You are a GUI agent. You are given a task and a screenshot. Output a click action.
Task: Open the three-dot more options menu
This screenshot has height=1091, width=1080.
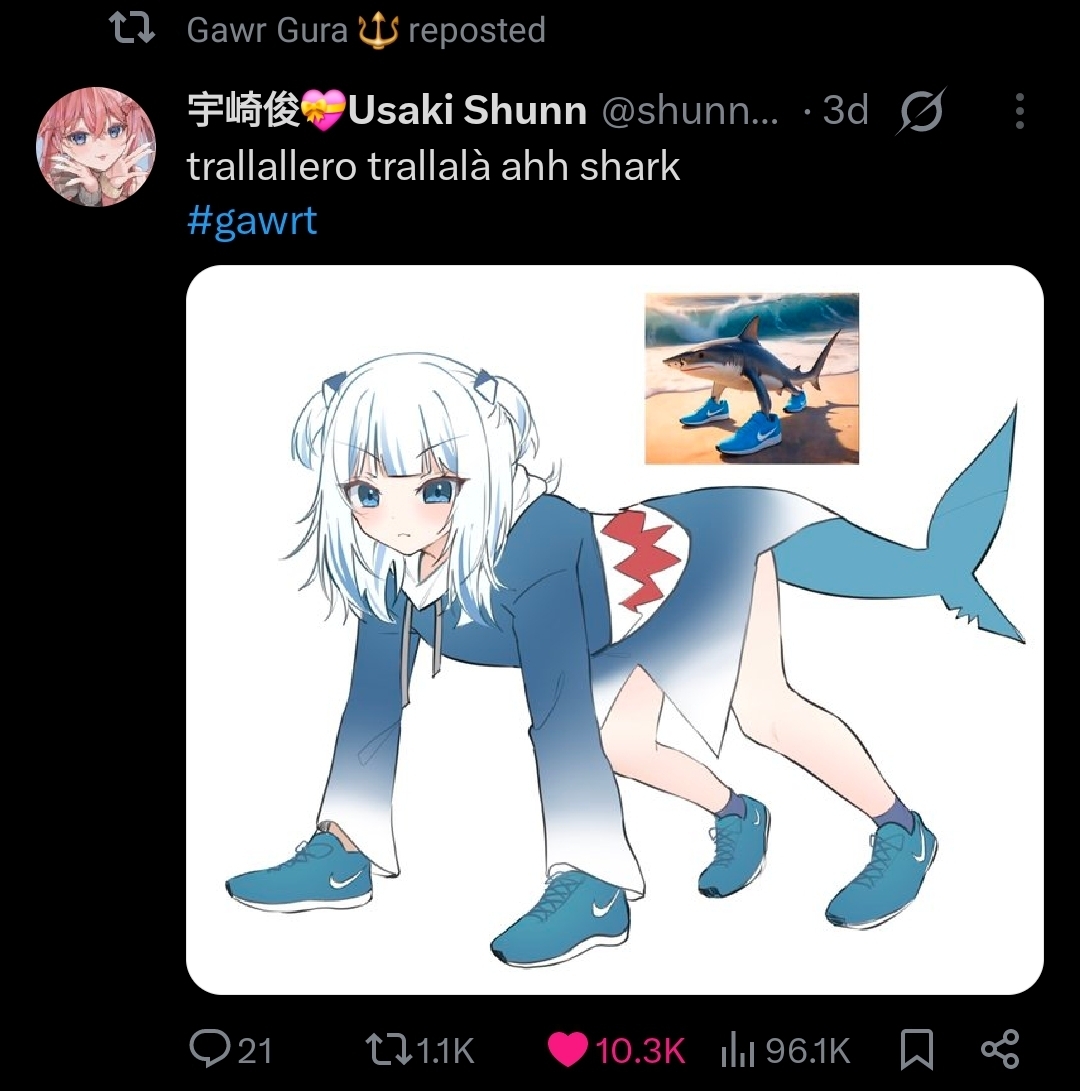(x=1019, y=111)
